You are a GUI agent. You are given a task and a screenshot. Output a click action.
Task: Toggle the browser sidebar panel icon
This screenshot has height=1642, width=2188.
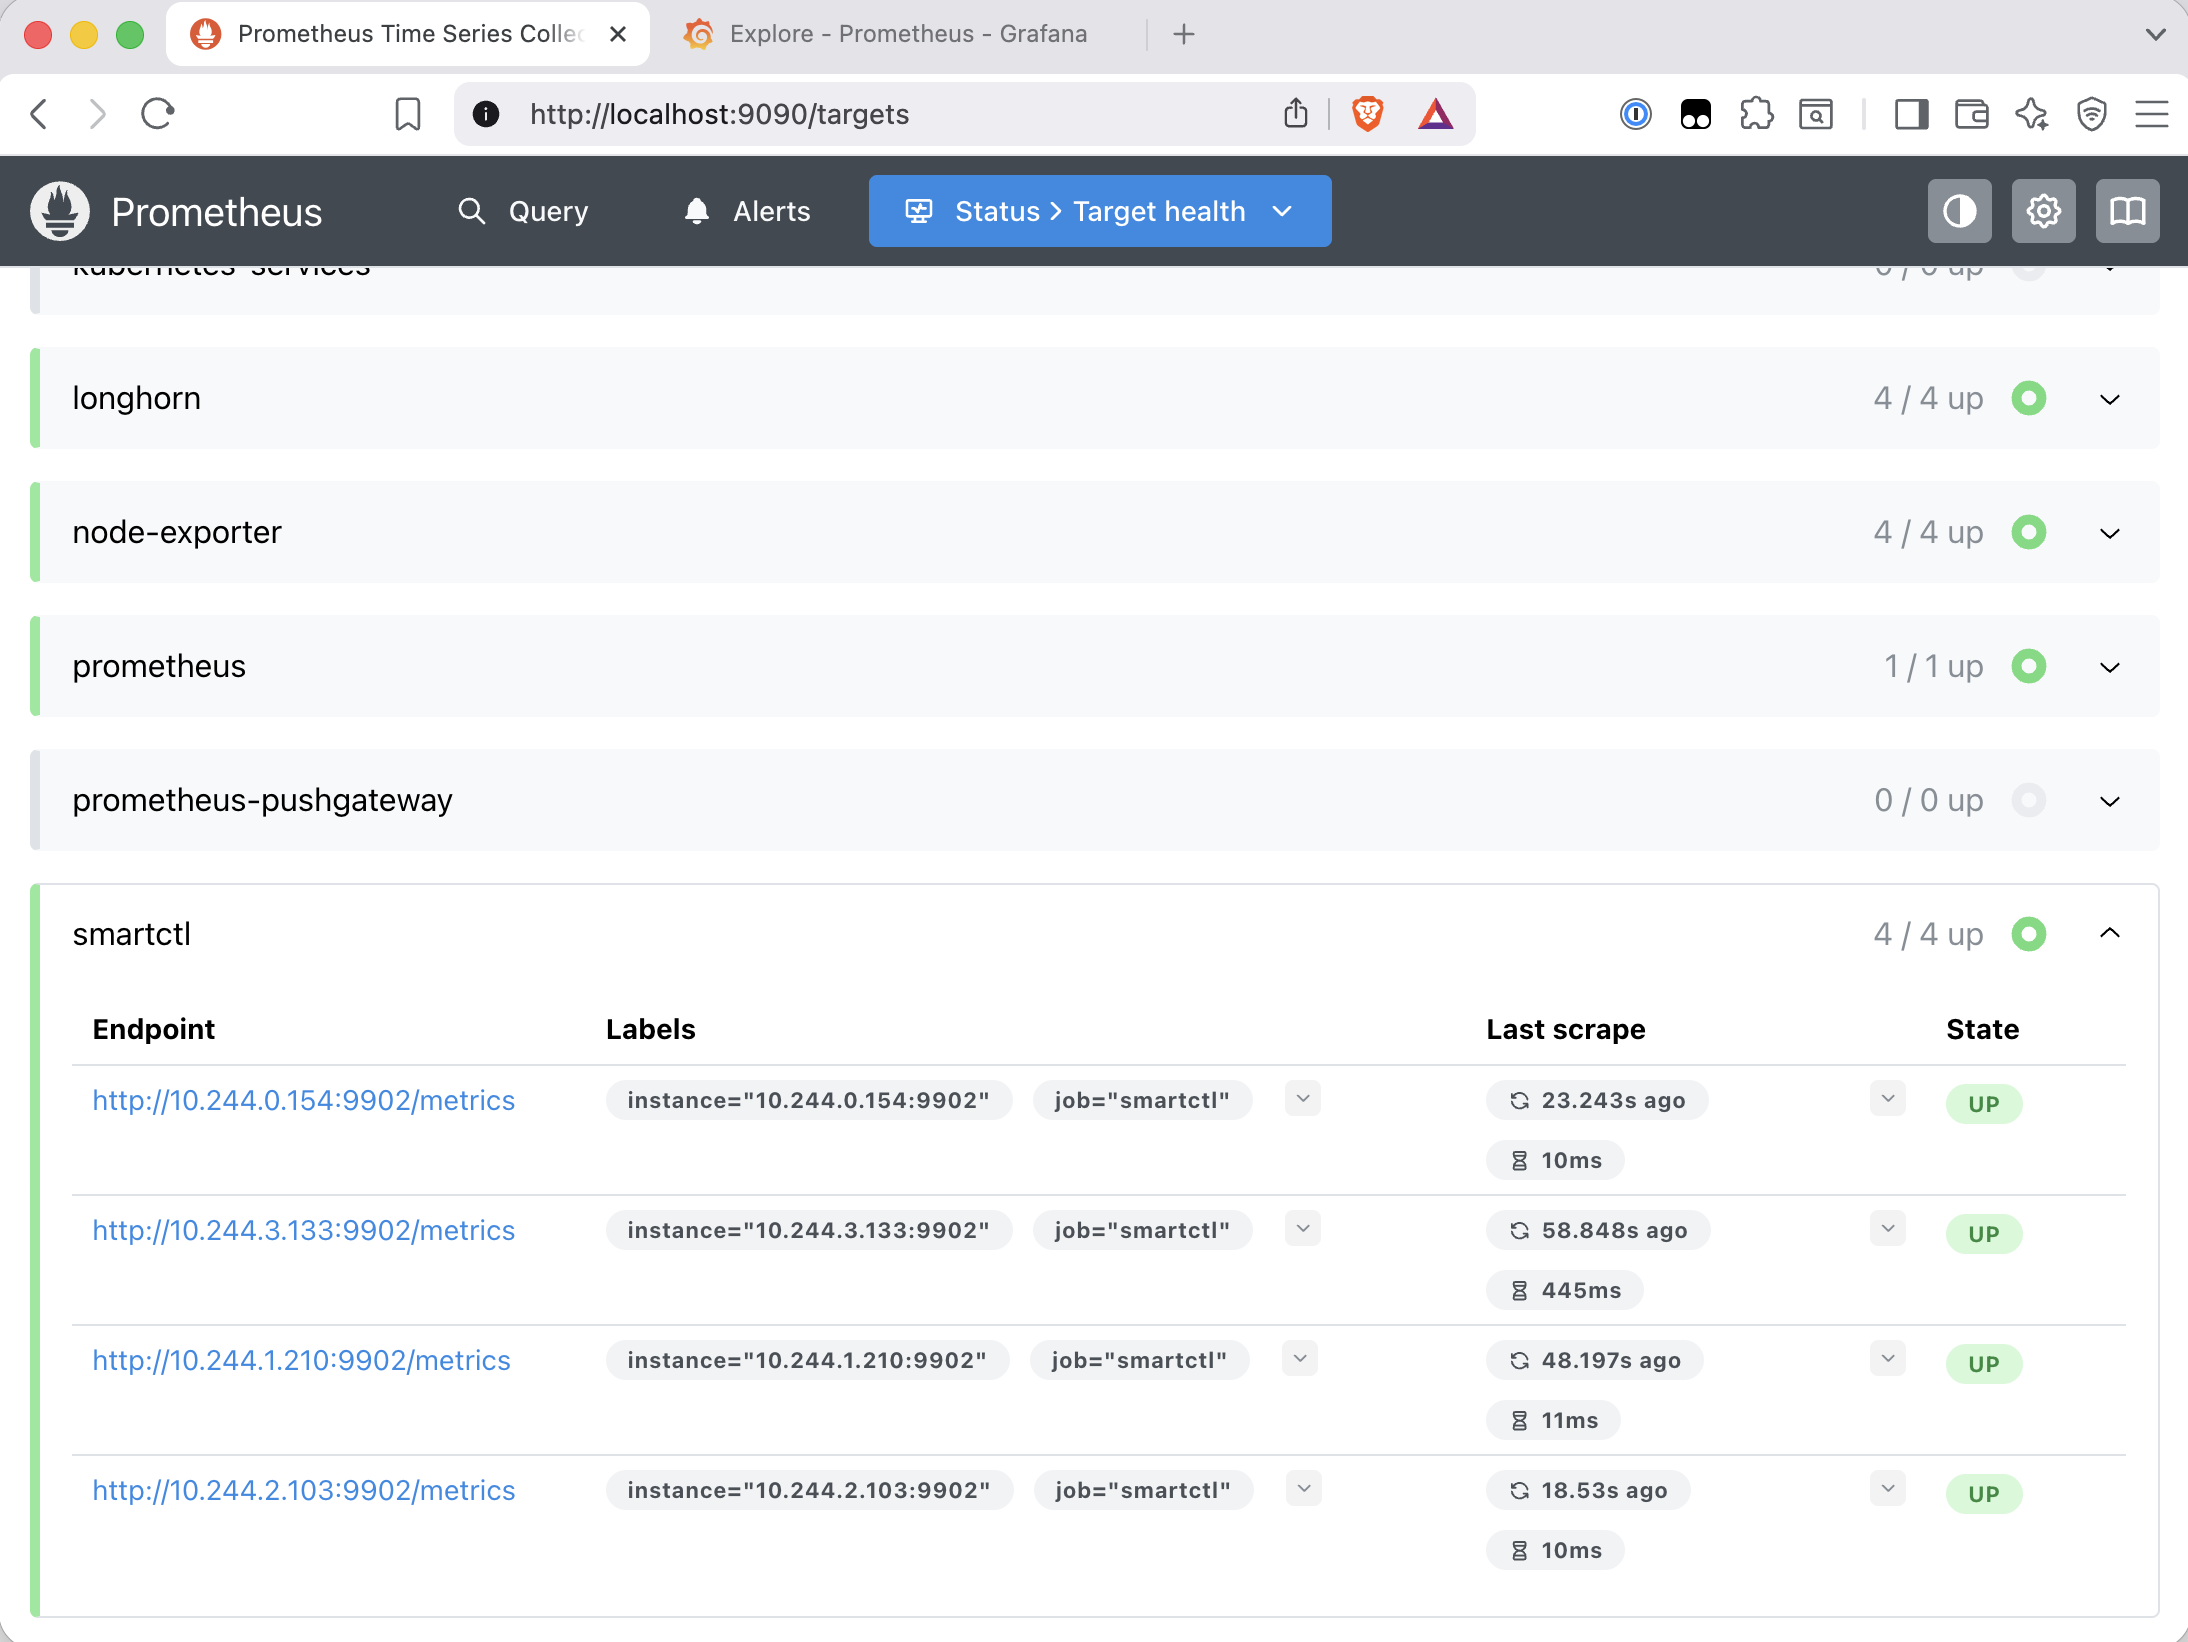[1911, 114]
